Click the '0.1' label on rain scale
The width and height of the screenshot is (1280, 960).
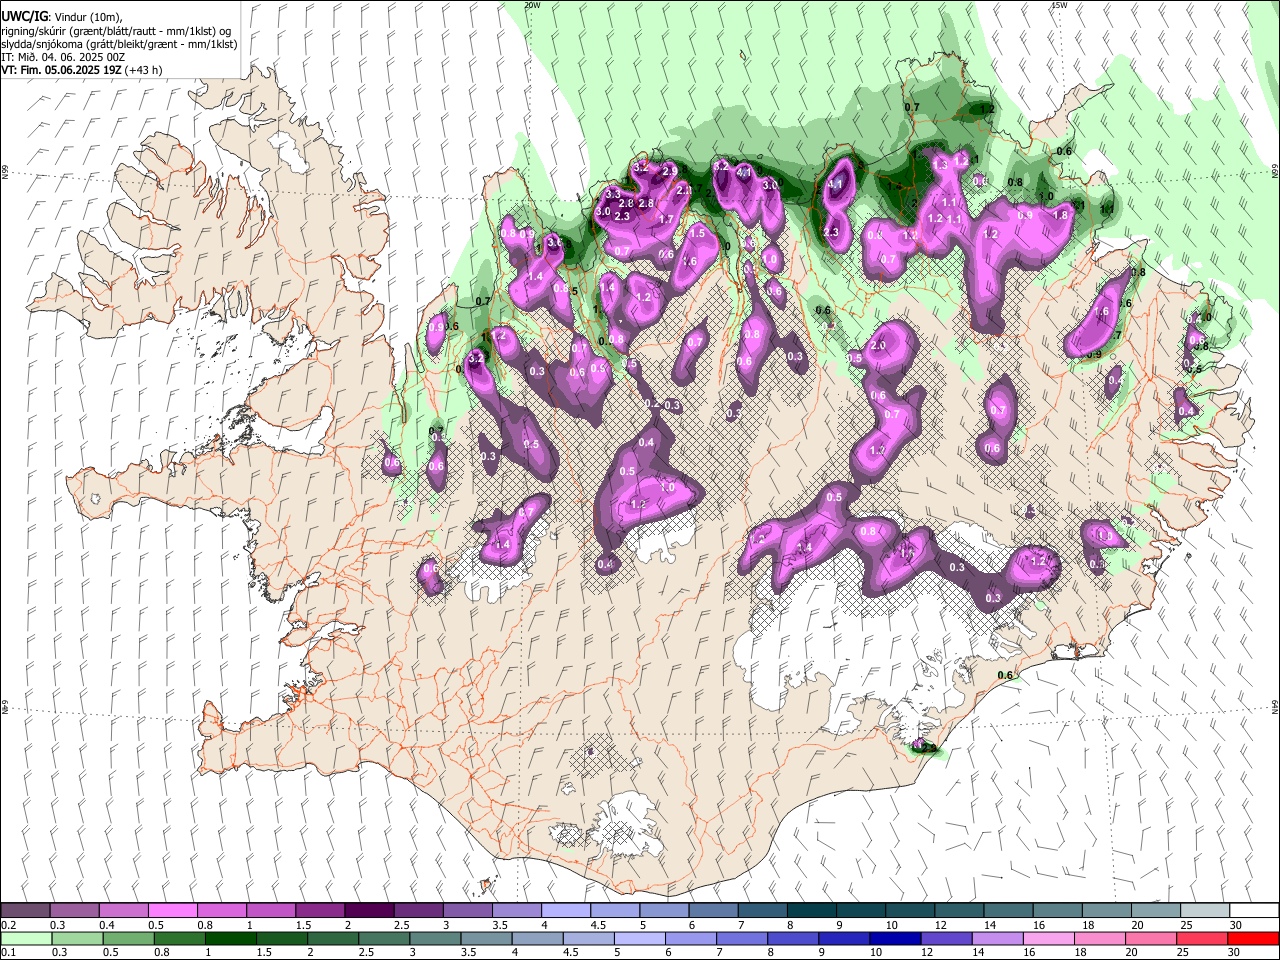pyautogui.click(x=8, y=952)
